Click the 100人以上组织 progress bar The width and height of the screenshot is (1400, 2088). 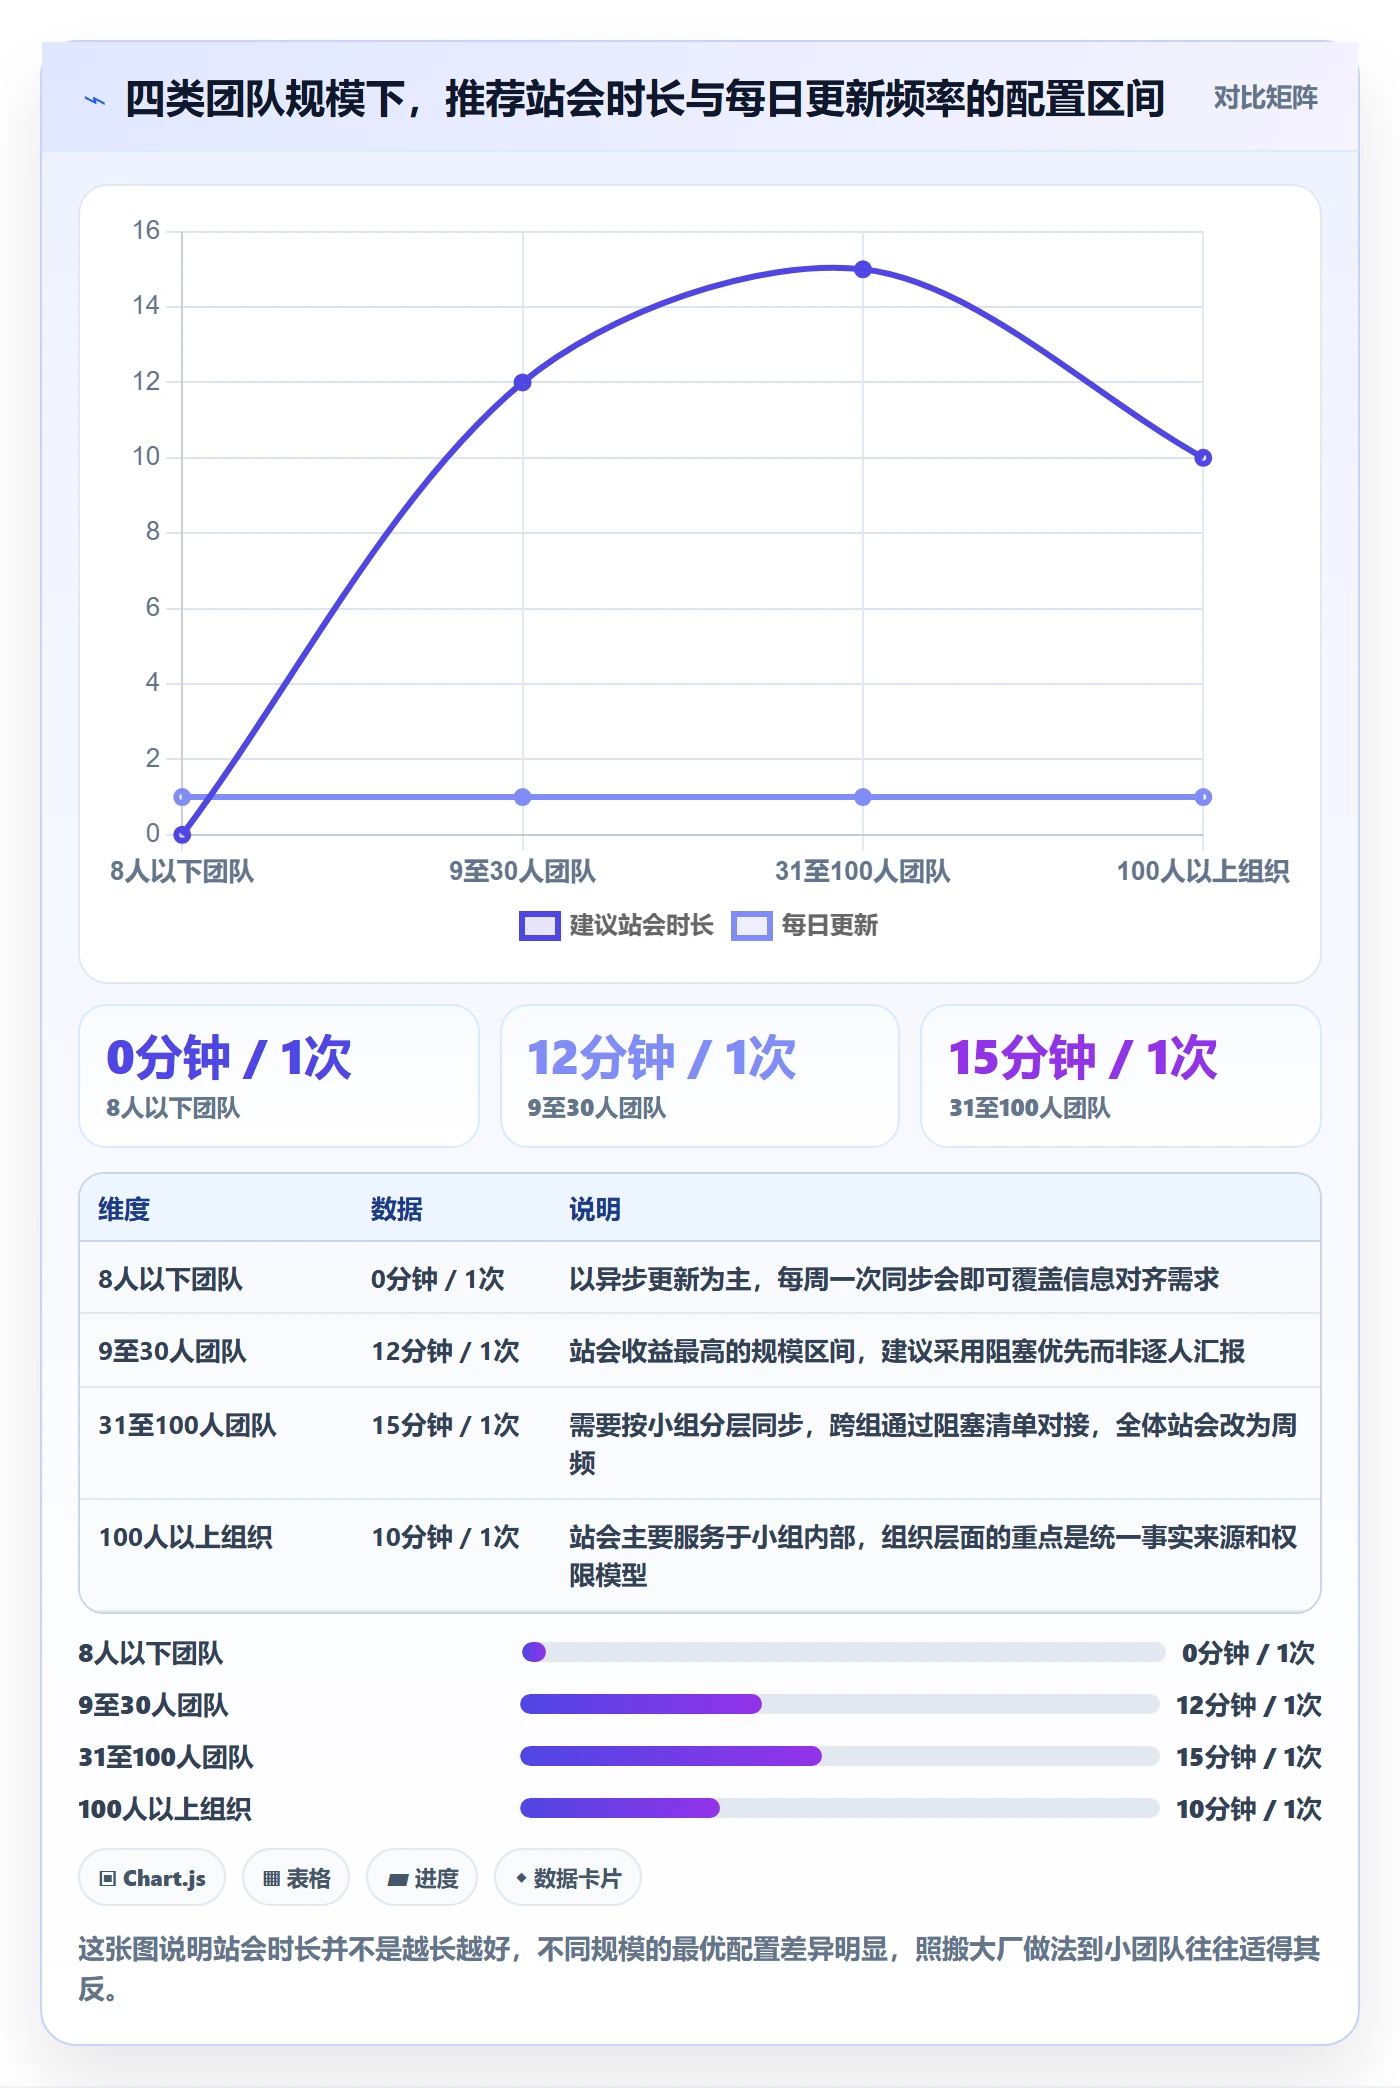click(840, 1808)
